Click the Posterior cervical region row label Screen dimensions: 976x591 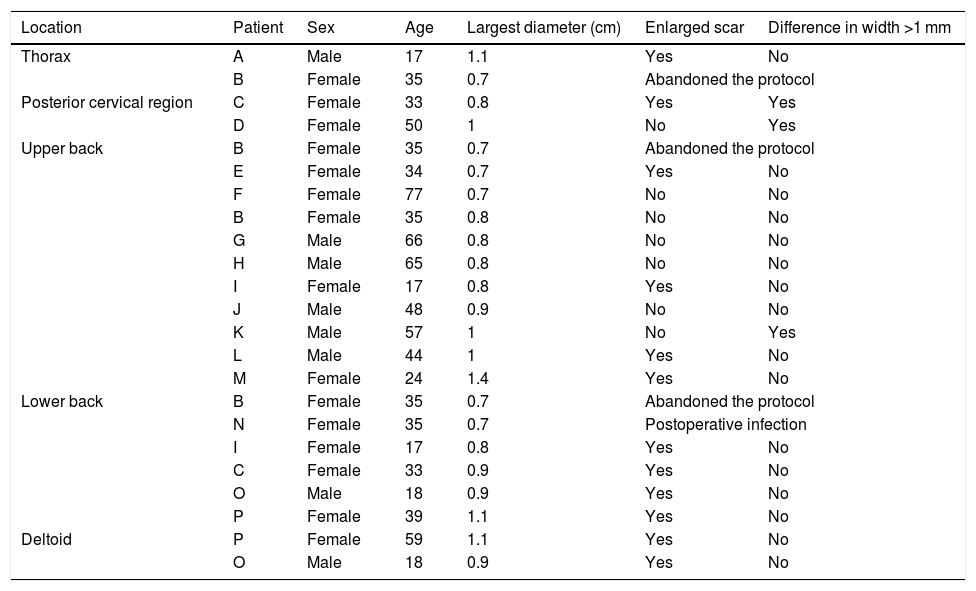106,102
